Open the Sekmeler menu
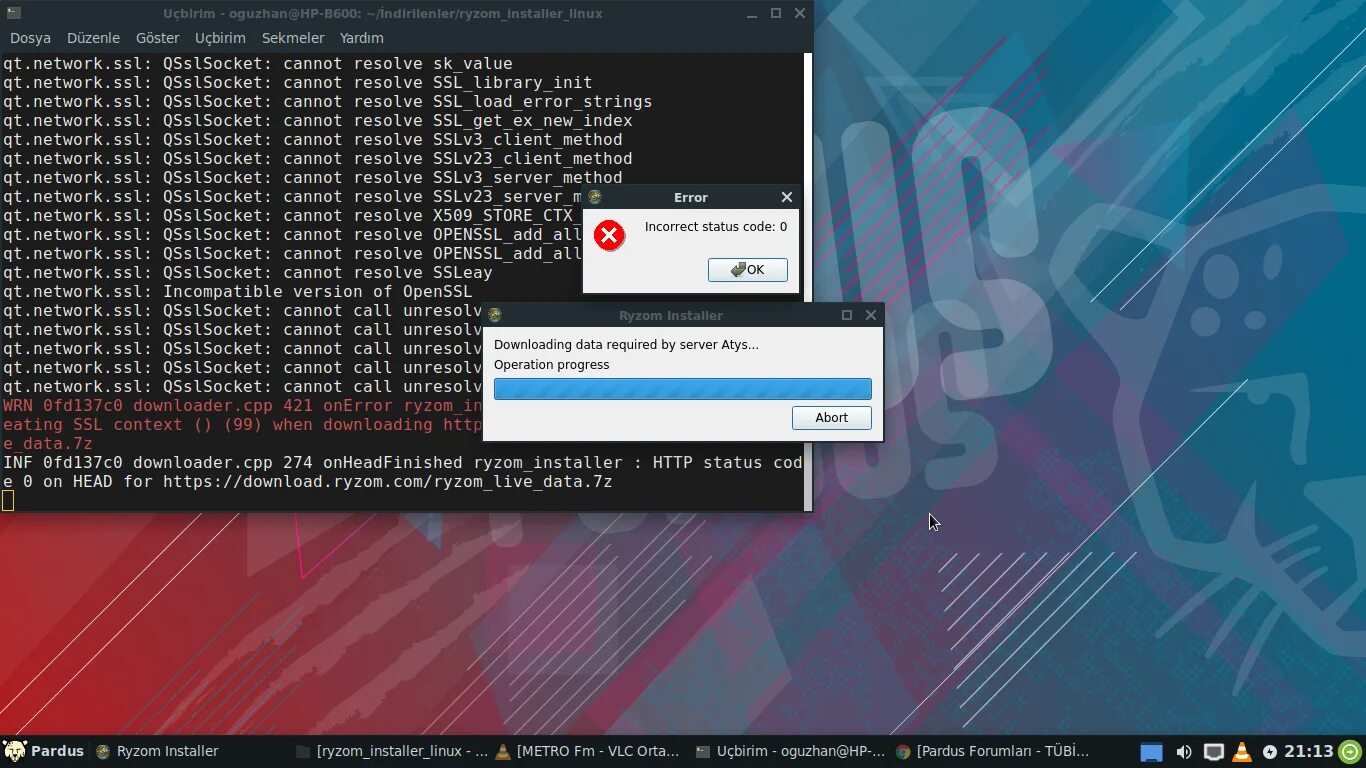1366x768 pixels. tap(293, 38)
